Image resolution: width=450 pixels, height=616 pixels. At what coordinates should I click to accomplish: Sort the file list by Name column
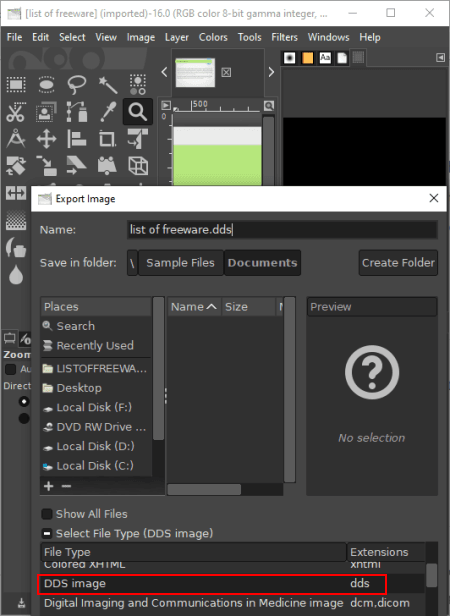pos(194,307)
